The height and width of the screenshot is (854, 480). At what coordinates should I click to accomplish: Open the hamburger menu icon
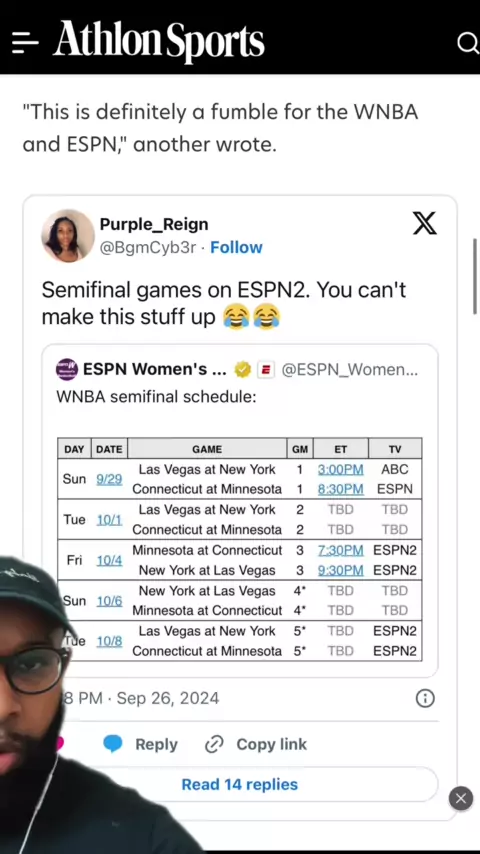25,42
